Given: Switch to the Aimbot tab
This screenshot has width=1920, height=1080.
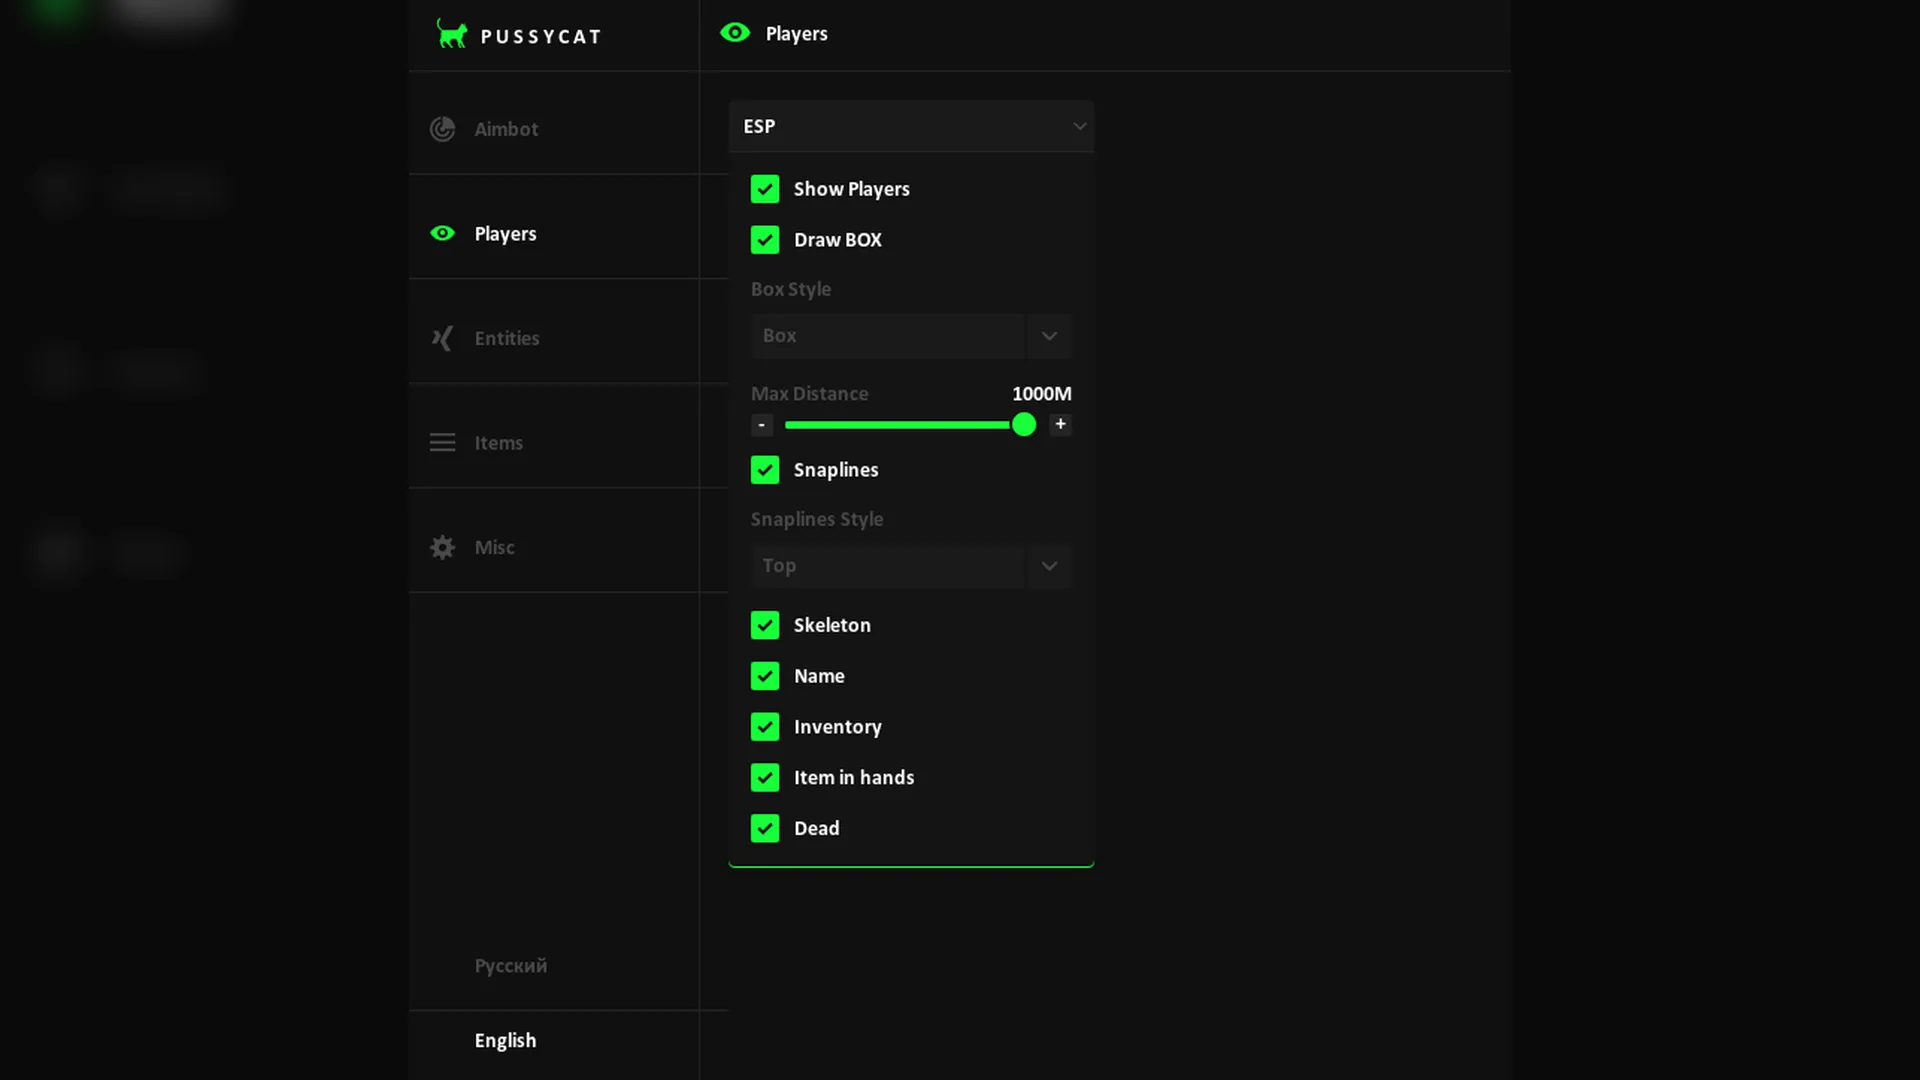Looking at the screenshot, I should click(506, 129).
